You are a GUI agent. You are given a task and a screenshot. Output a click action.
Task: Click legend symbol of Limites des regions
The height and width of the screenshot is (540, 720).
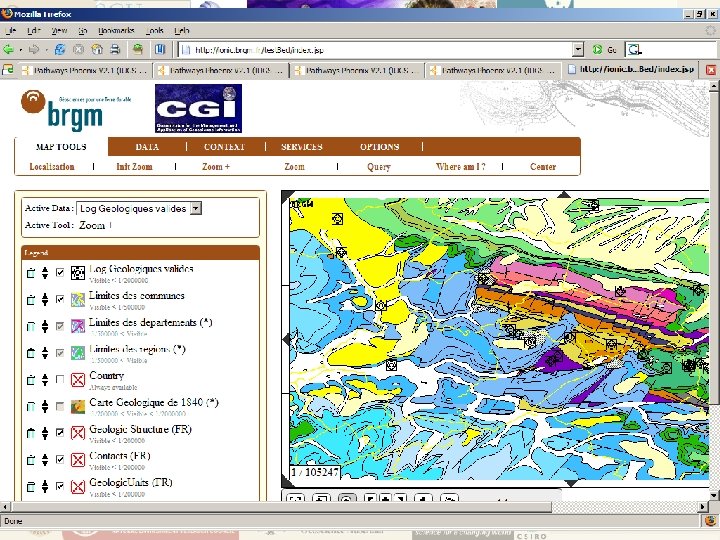click(78, 353)
